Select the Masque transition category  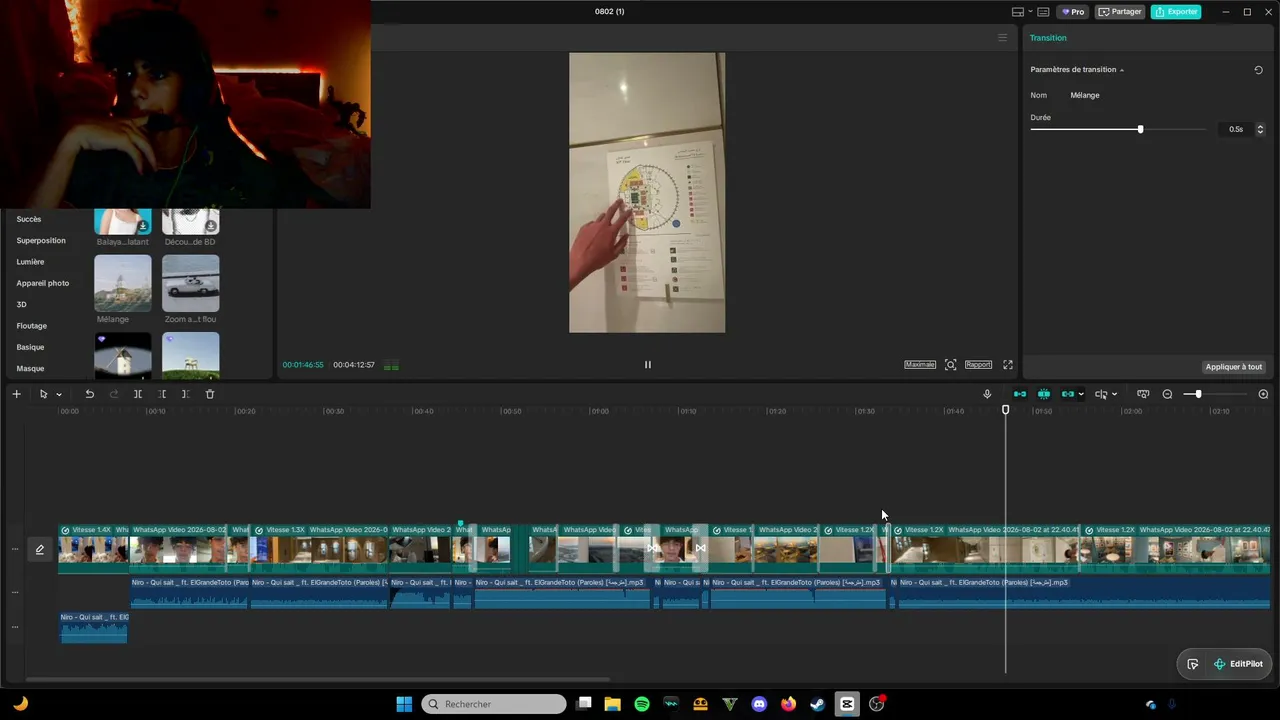tap(30, 368)
